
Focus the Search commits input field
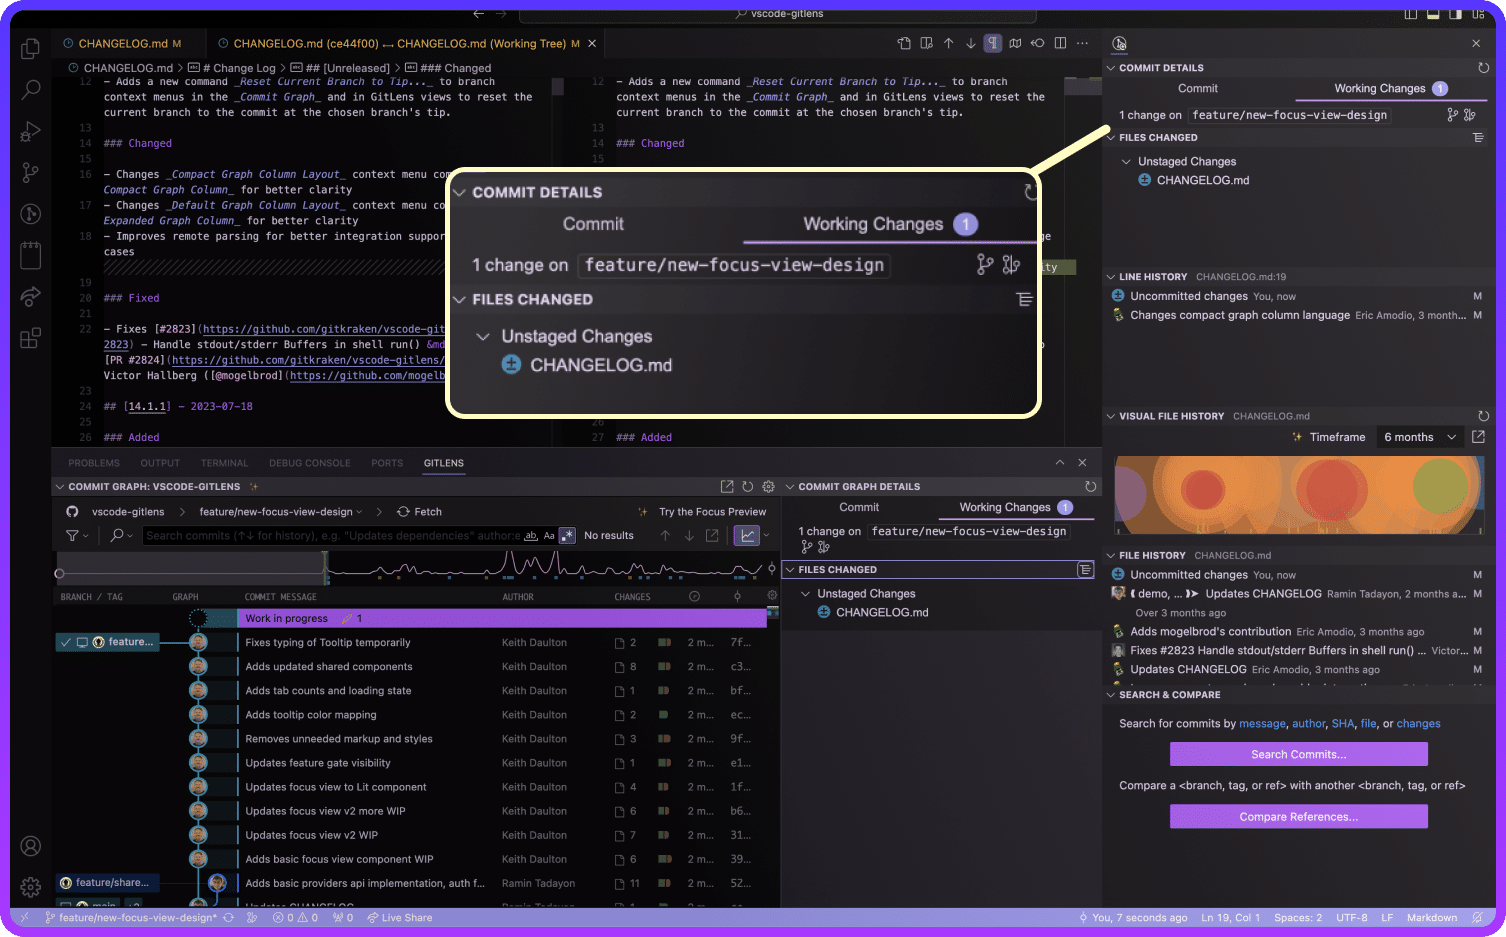tap(330, 535)
